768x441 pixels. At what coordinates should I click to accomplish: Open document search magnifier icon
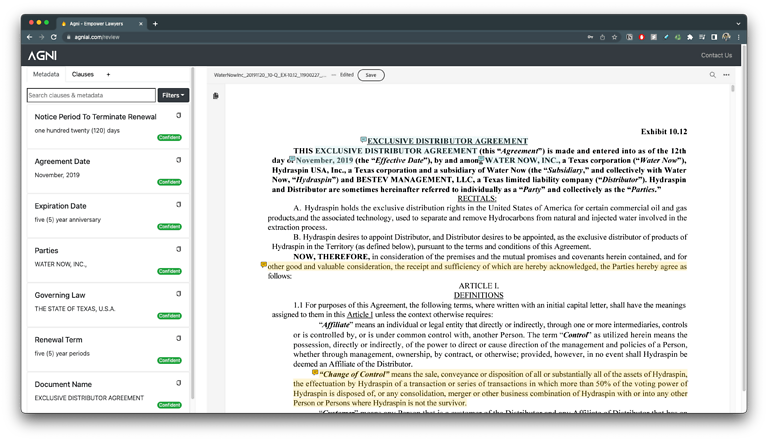(713, 75)
